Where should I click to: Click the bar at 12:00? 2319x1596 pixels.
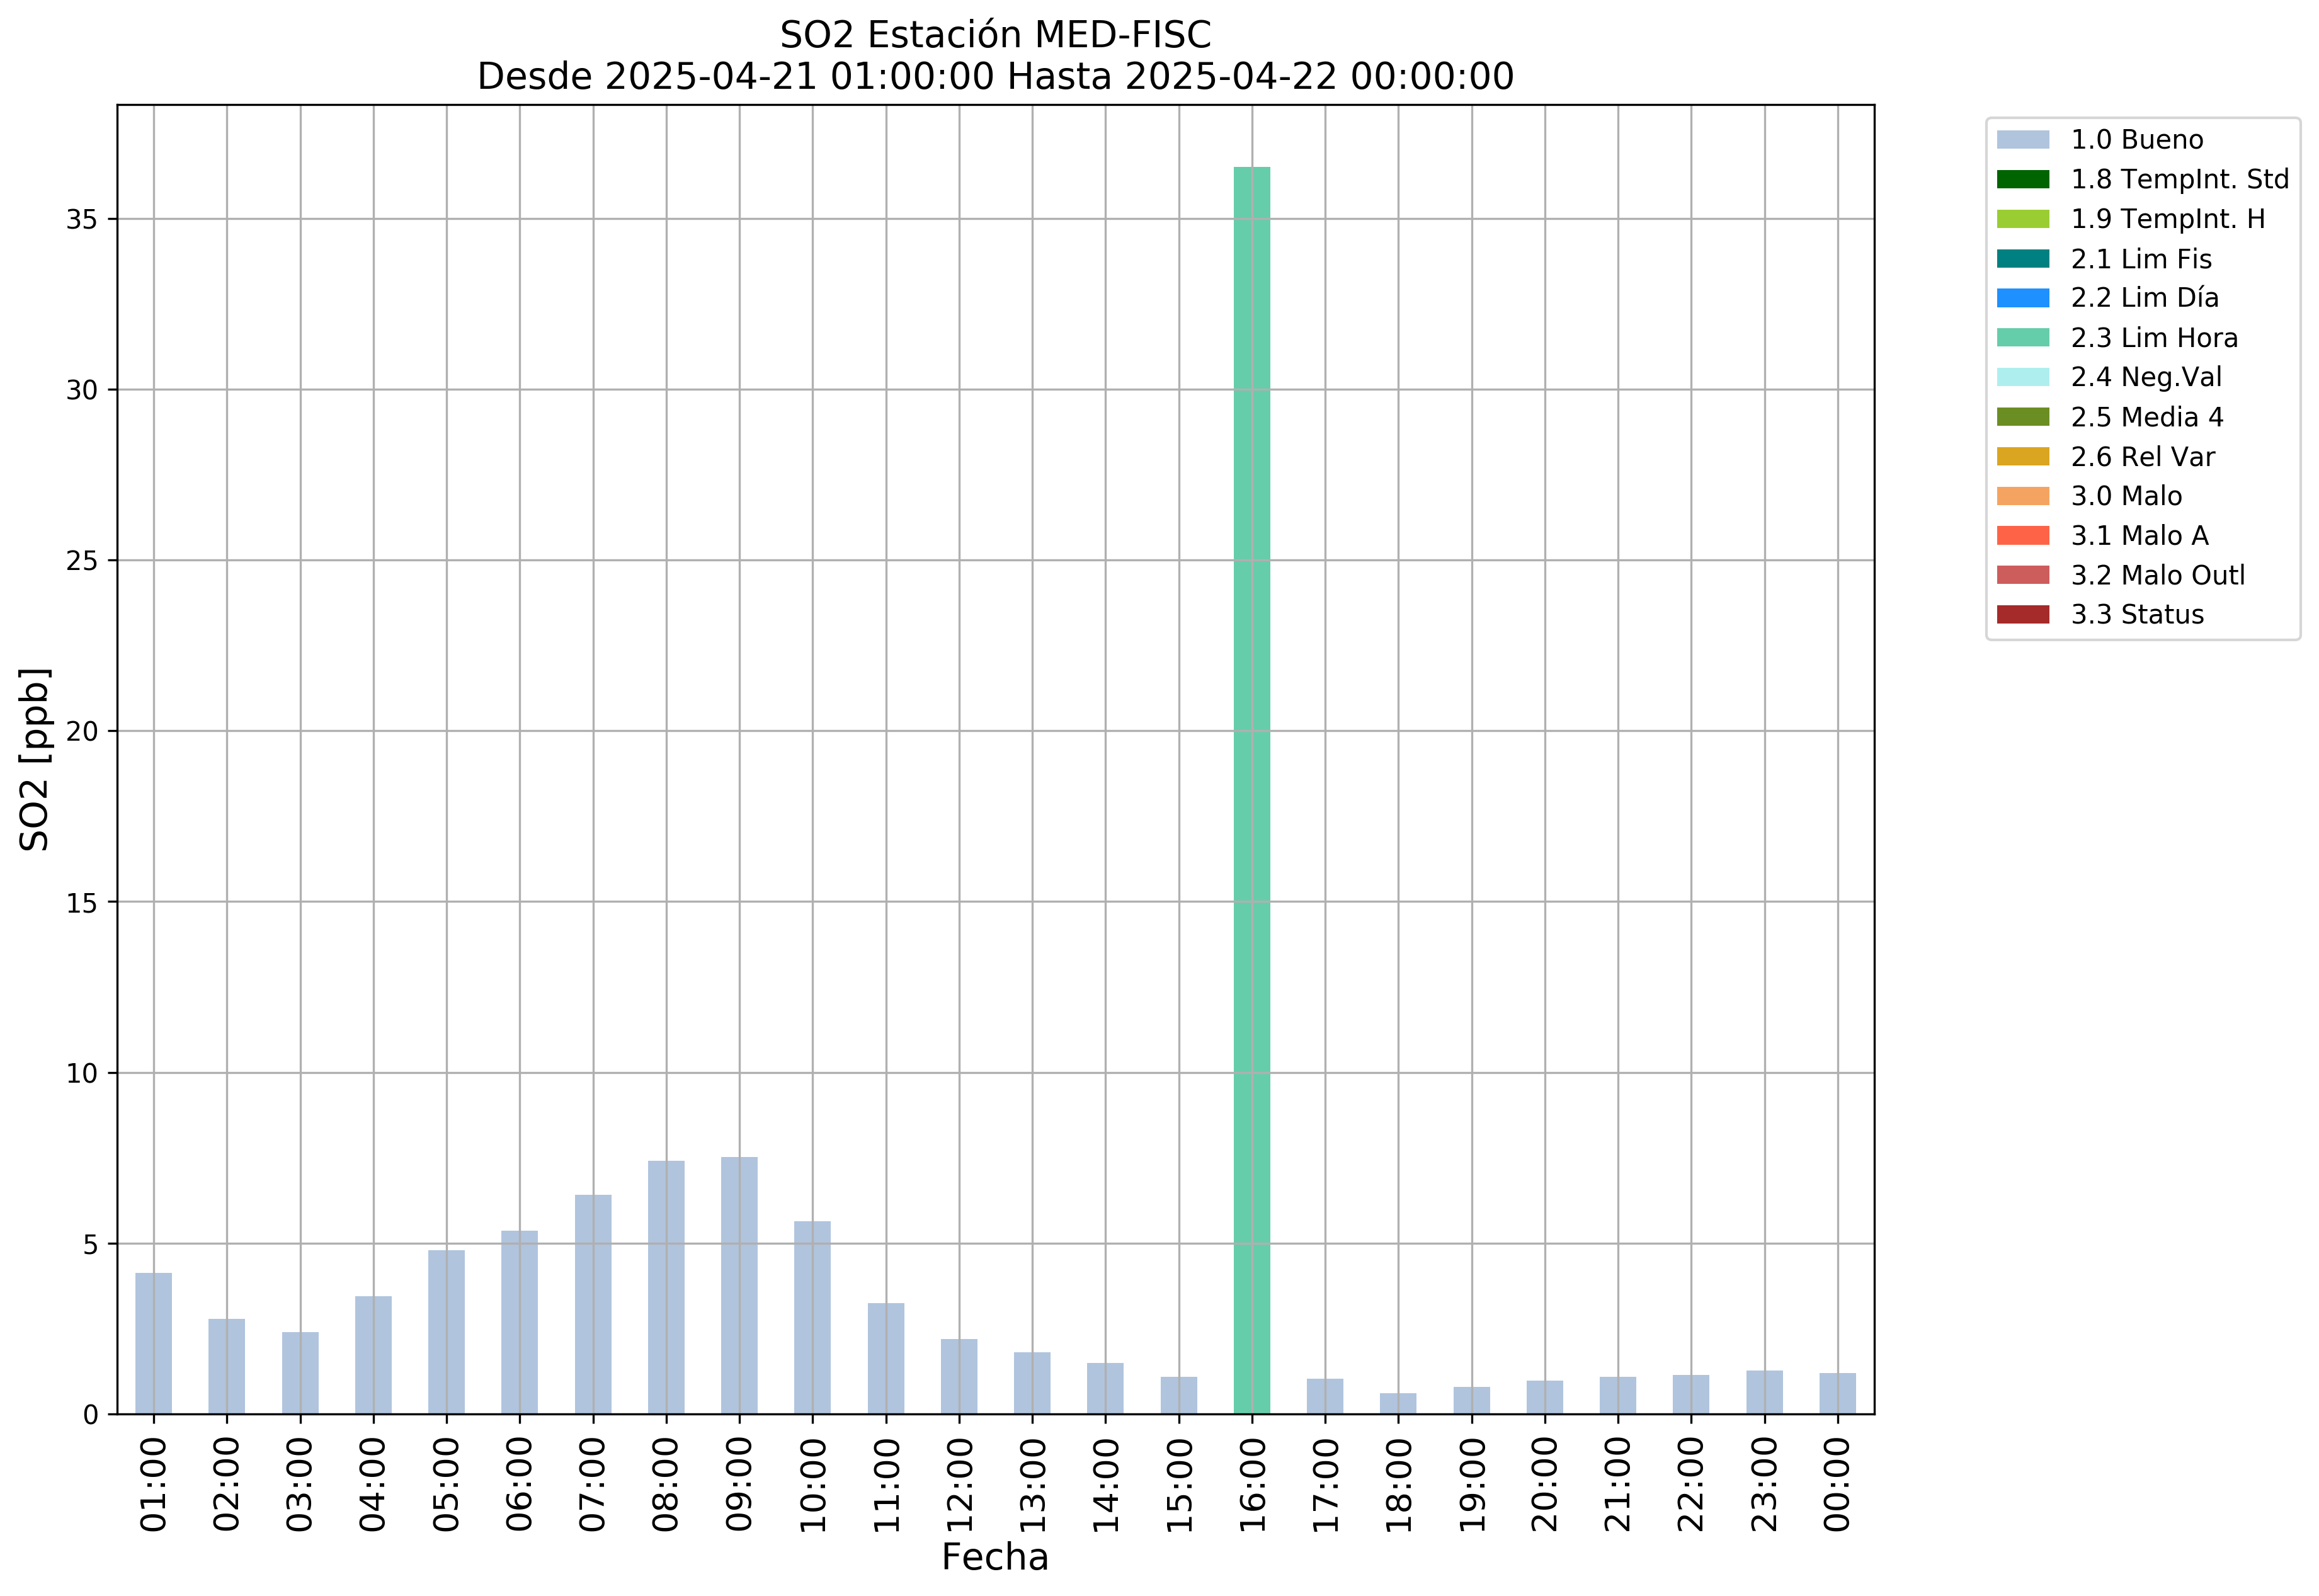coord(959,1377)
